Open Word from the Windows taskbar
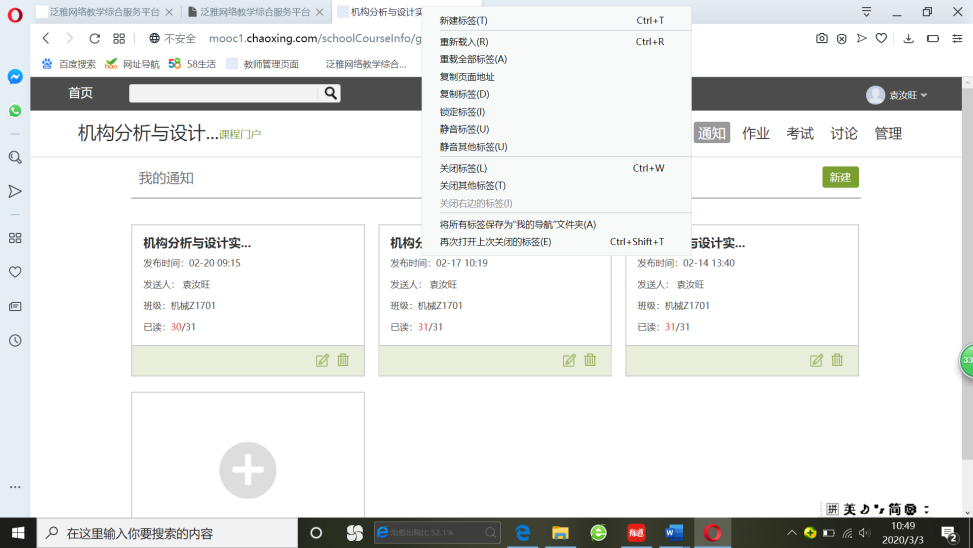This screenshot has height=548, width=973. click(x=674, y=533)
